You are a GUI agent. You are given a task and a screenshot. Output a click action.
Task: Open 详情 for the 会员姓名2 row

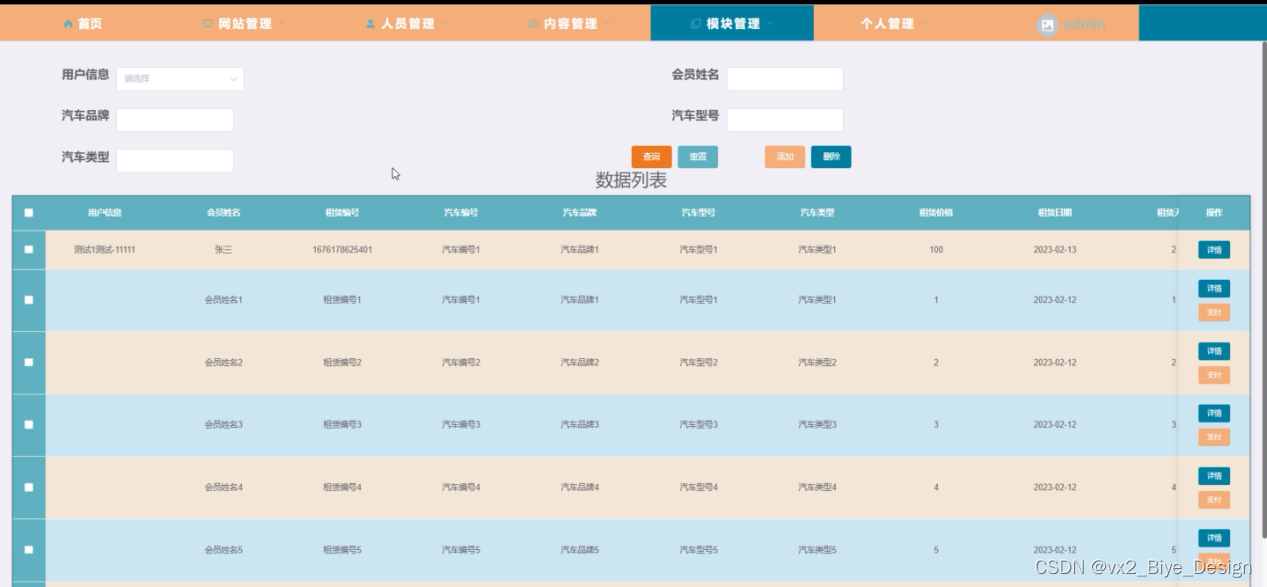(x=1214, y=351)
